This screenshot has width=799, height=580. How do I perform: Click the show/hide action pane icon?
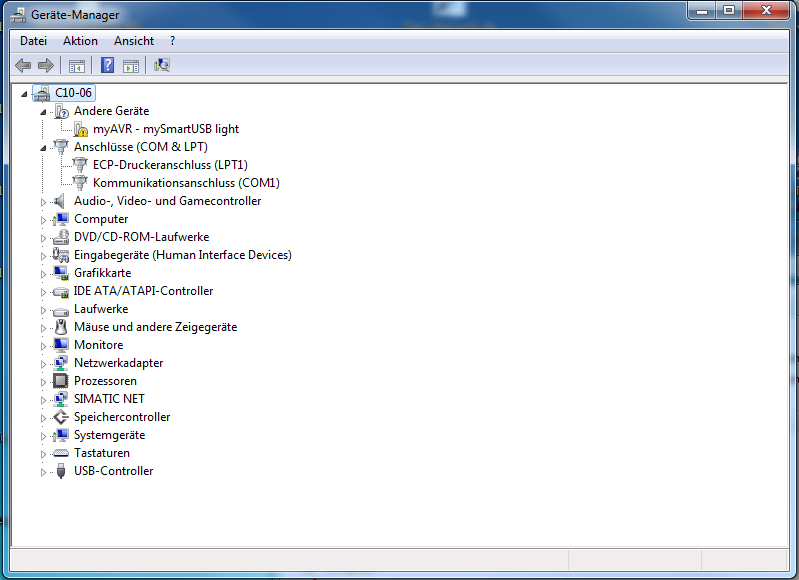tap(131, 66)
